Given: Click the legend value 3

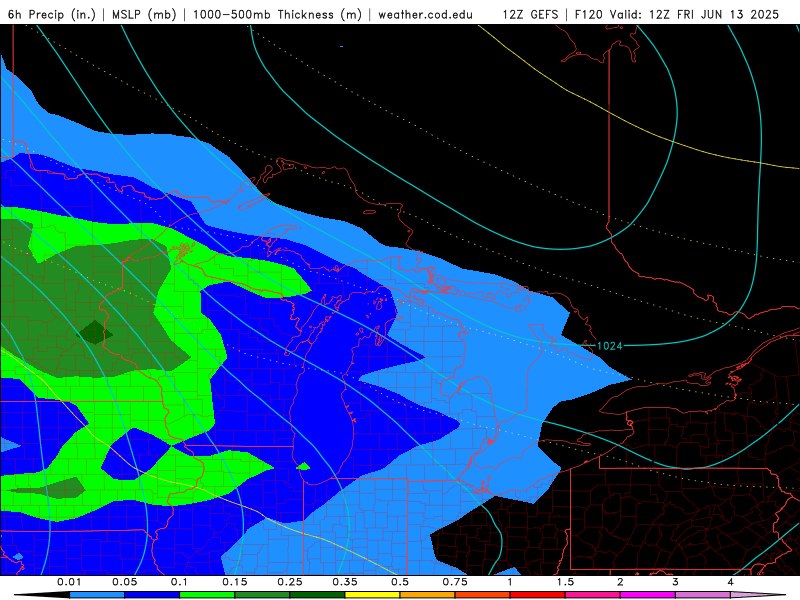Looking at the screenshot, I should pyautogui.click(x=676, y=582).
